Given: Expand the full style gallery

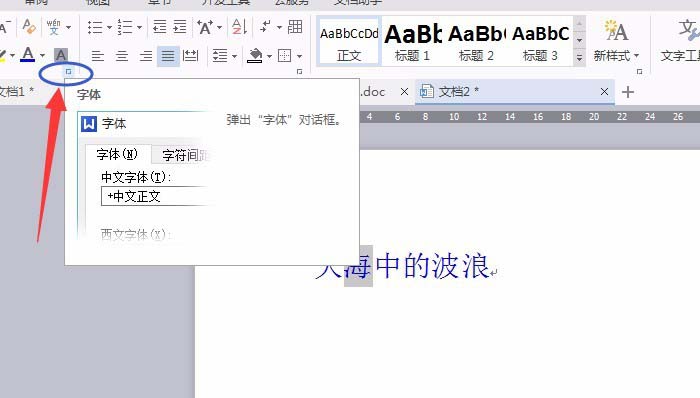Looking at the screenshot, I should pos(579,58).
